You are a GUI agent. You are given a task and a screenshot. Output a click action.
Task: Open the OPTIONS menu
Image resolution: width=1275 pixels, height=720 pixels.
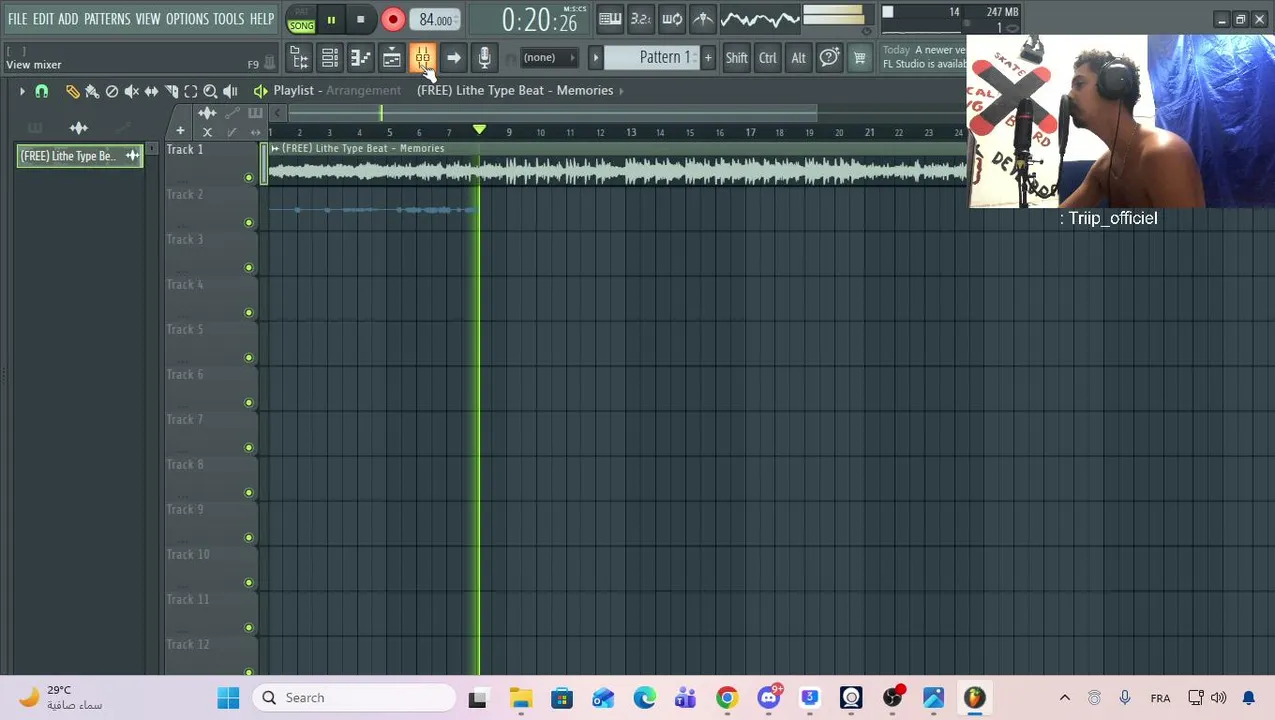pos(187,19)
